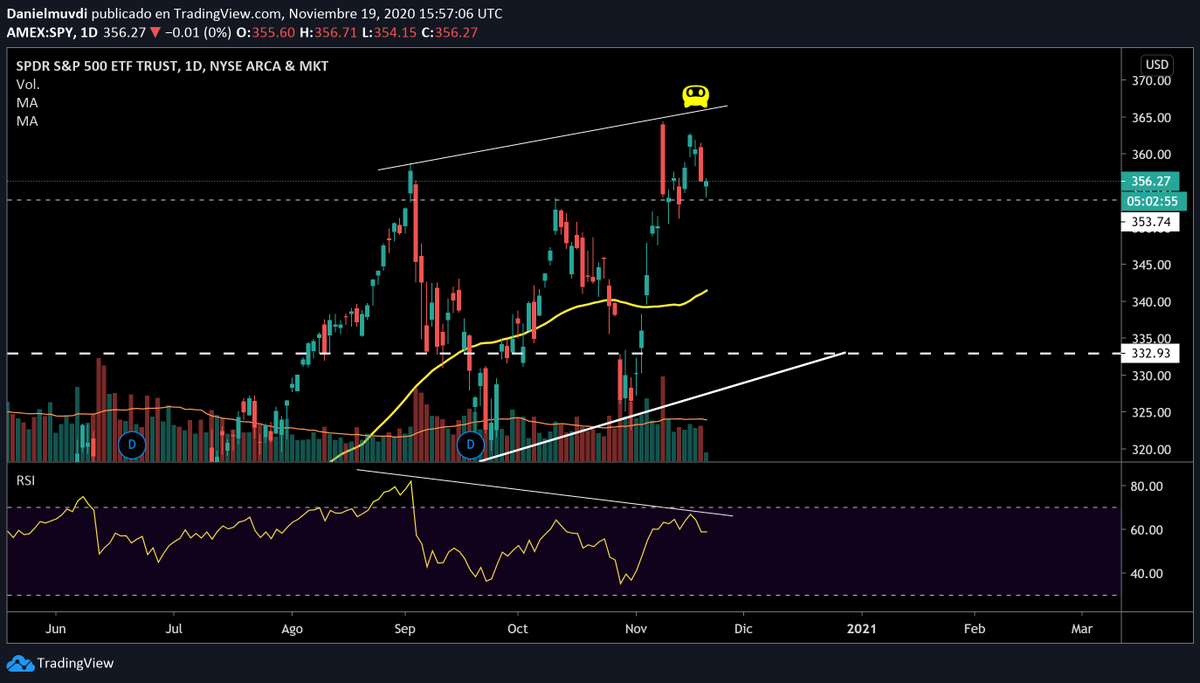Viewport: 1200px width, 683px height.
Task: Click the white 332.93 price level label
Action: tap(1152, 352)
